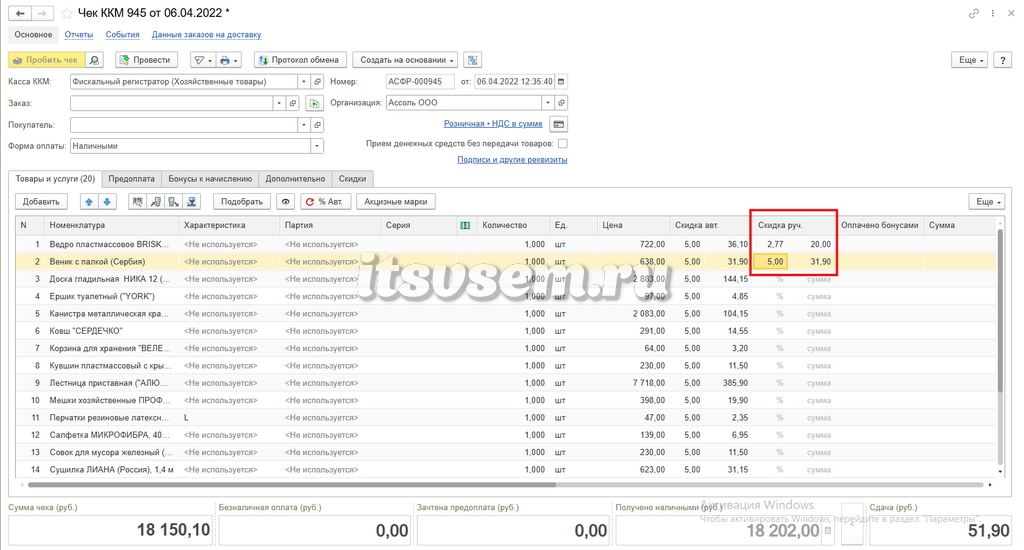Screen dimensions: 1024x550
Task: Switch to the Скидки tab
Action: (x=353, y=179)
